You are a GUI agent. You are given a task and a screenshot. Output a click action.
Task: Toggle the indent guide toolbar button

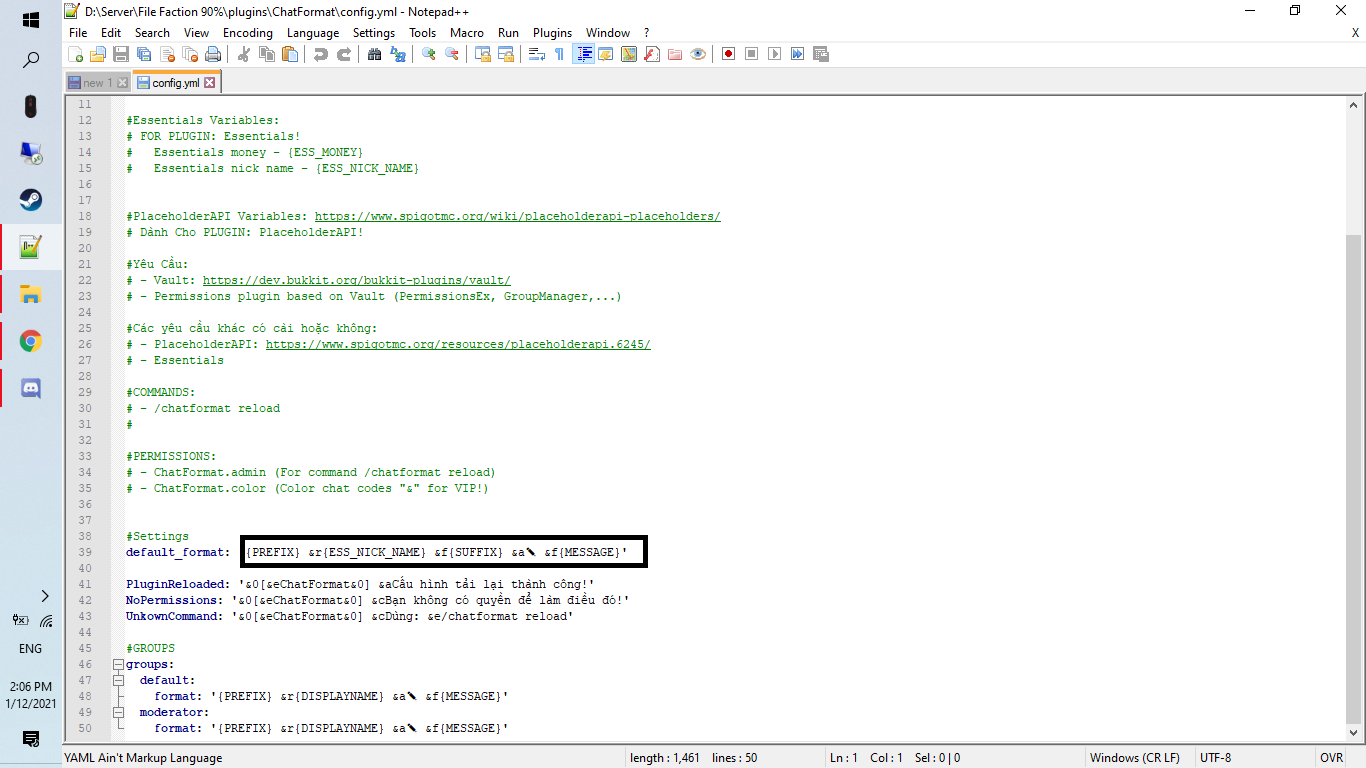coord(583,54)
